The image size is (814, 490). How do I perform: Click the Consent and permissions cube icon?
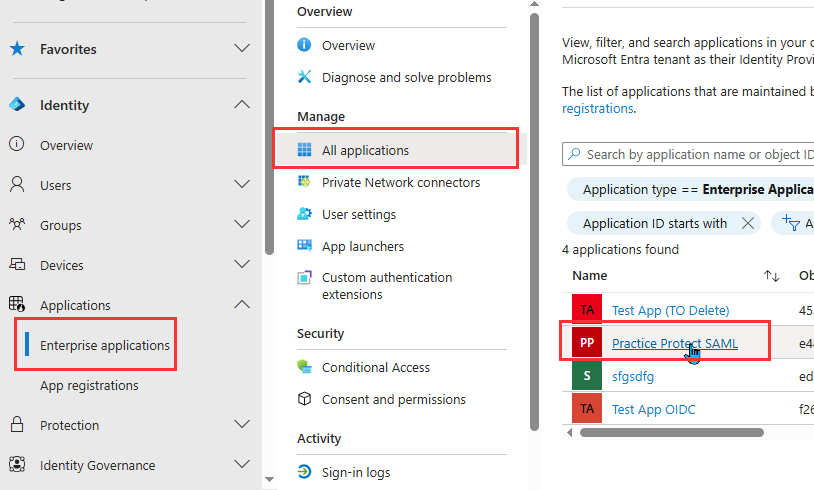coord(304,399)
